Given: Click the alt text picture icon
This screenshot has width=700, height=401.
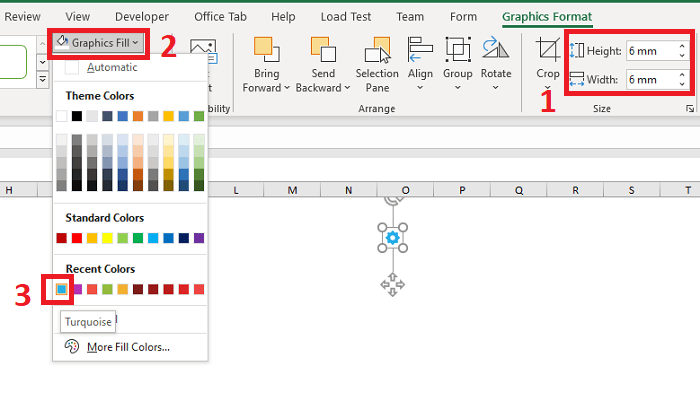Looking at the screenshot, I should (x=203, y=50).
